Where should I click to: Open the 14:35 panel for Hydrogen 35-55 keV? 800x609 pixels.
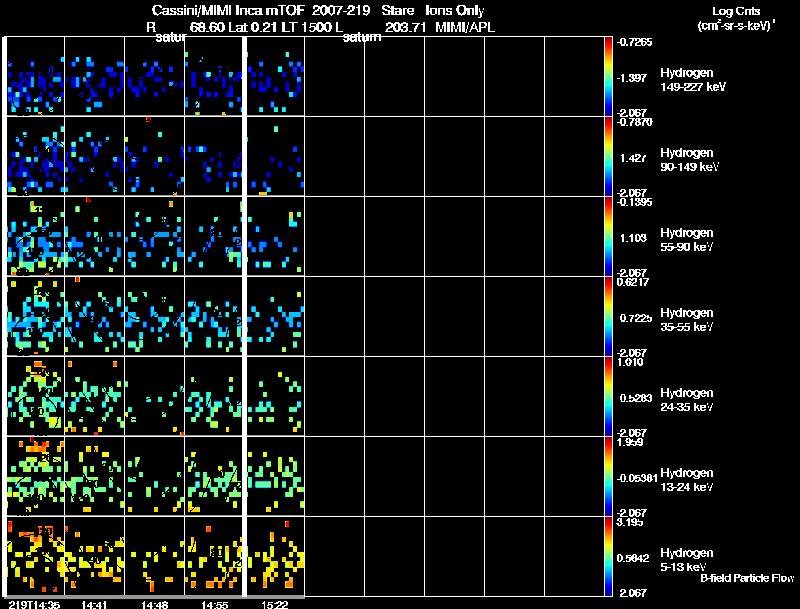click(x=35, y=316)
